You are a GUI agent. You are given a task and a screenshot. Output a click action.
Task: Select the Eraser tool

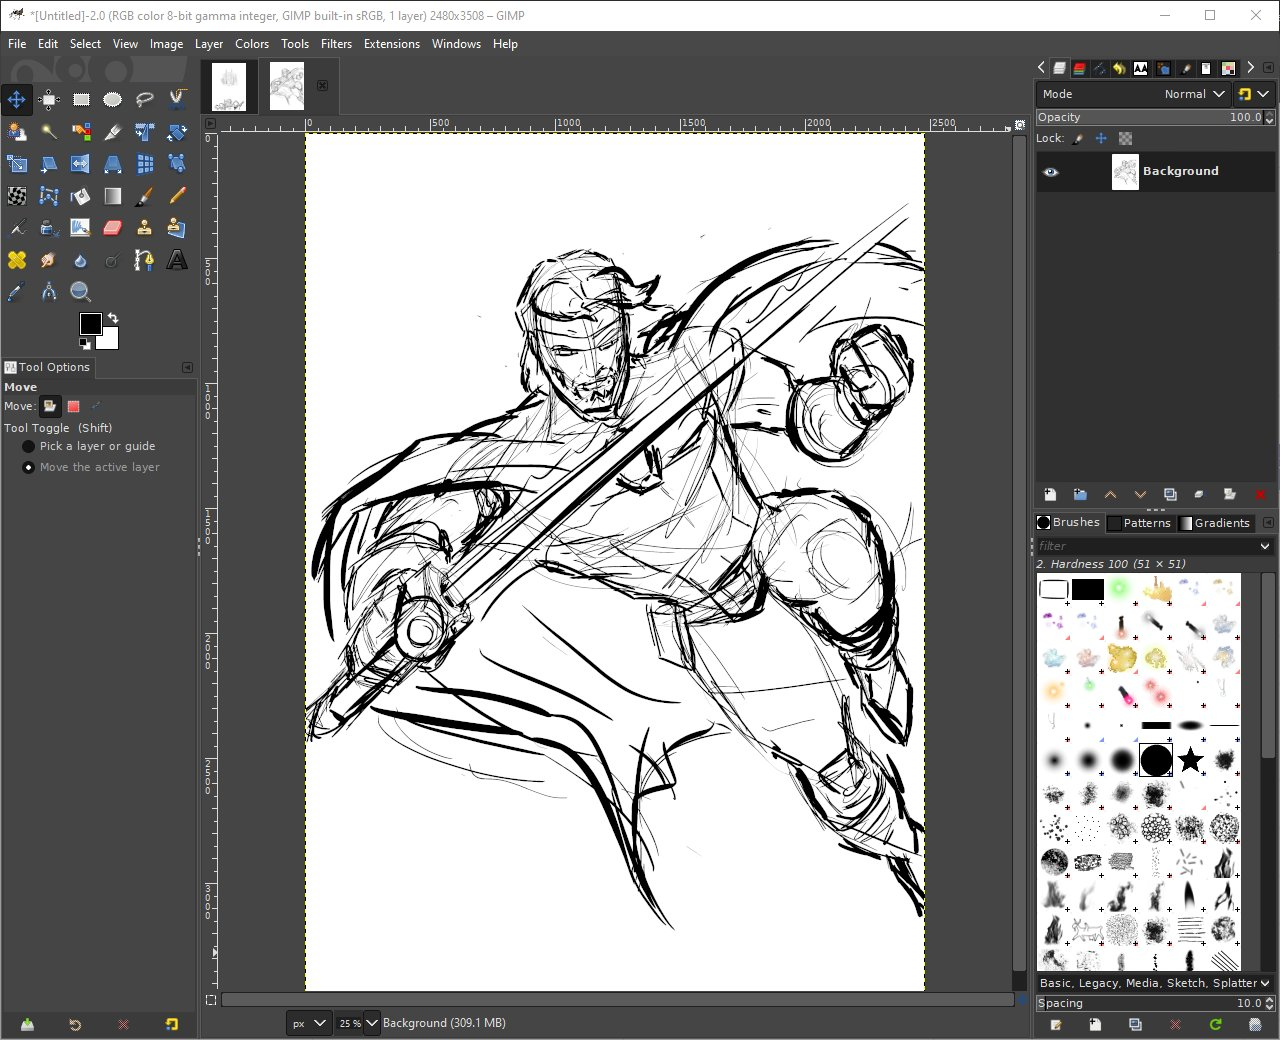pyautogui.click(x=113, y=227)
